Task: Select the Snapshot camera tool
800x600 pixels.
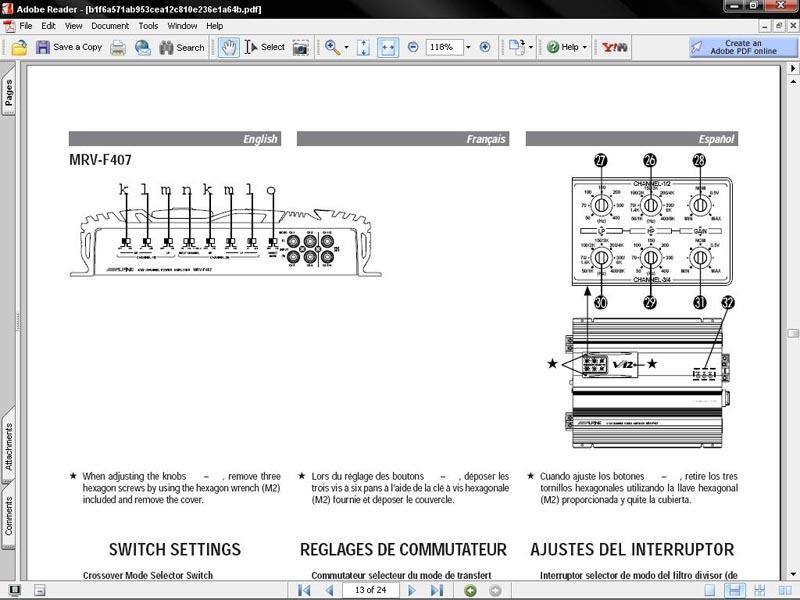Action: [301, 47]
